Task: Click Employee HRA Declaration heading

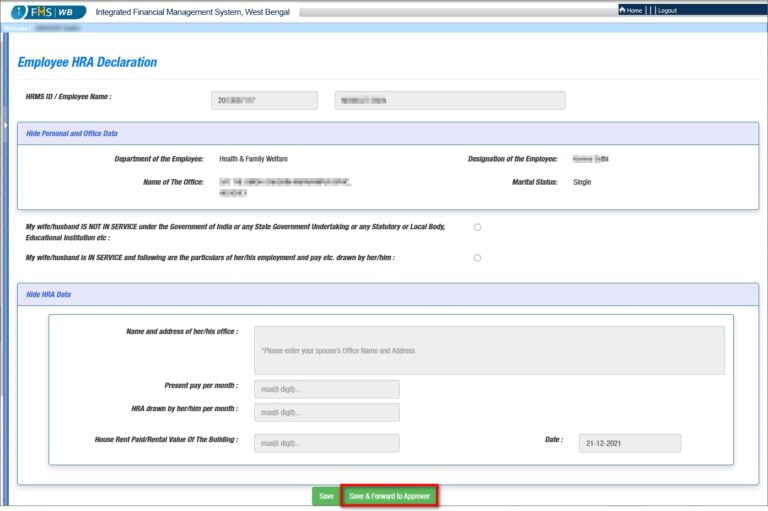Action: point(87,62)
